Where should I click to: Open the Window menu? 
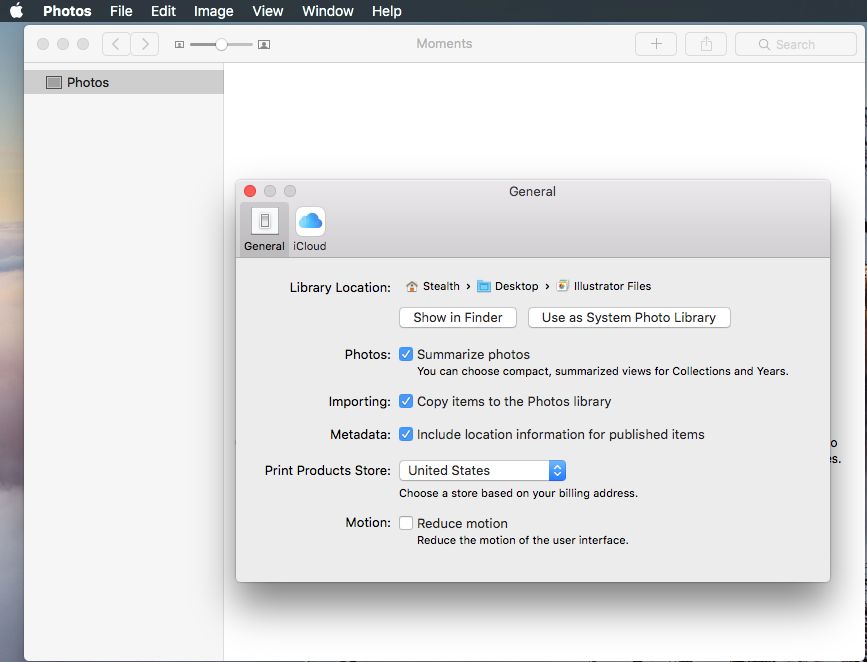327,11
